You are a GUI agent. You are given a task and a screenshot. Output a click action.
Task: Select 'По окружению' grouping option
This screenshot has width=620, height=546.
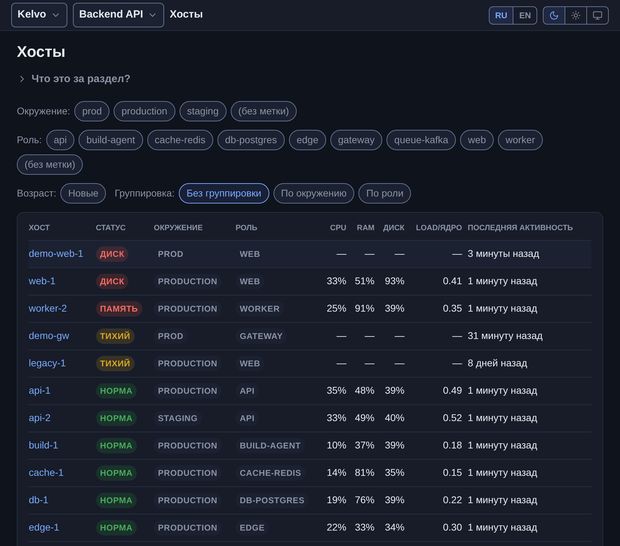coord(314,193)
